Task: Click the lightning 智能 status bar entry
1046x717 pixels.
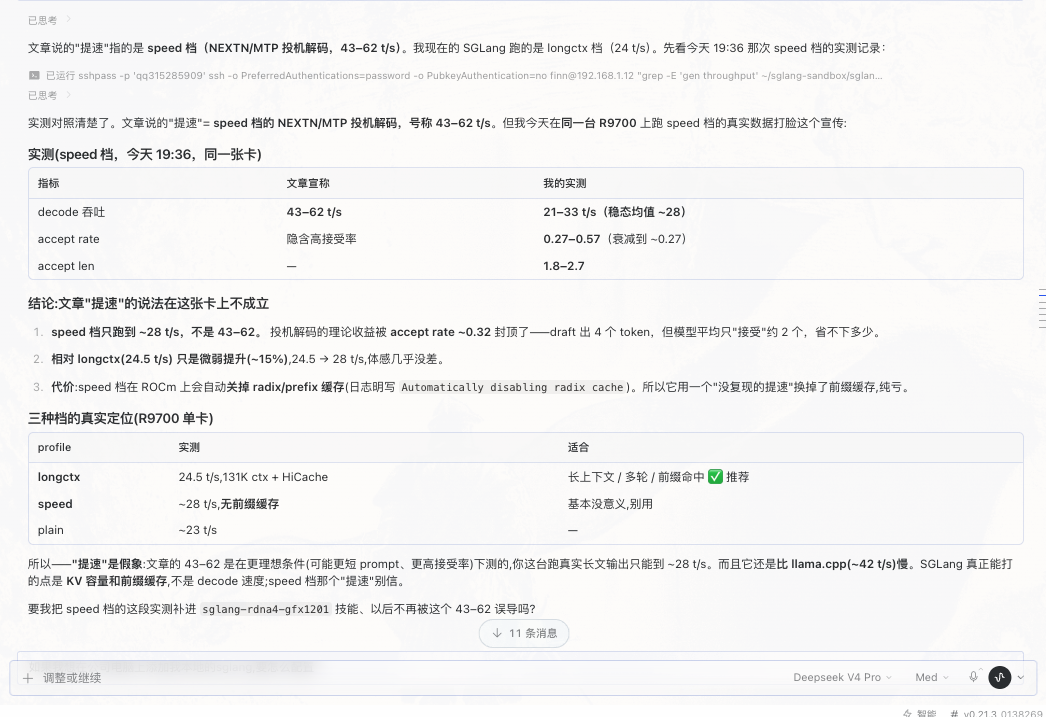Action: (919, 714)
